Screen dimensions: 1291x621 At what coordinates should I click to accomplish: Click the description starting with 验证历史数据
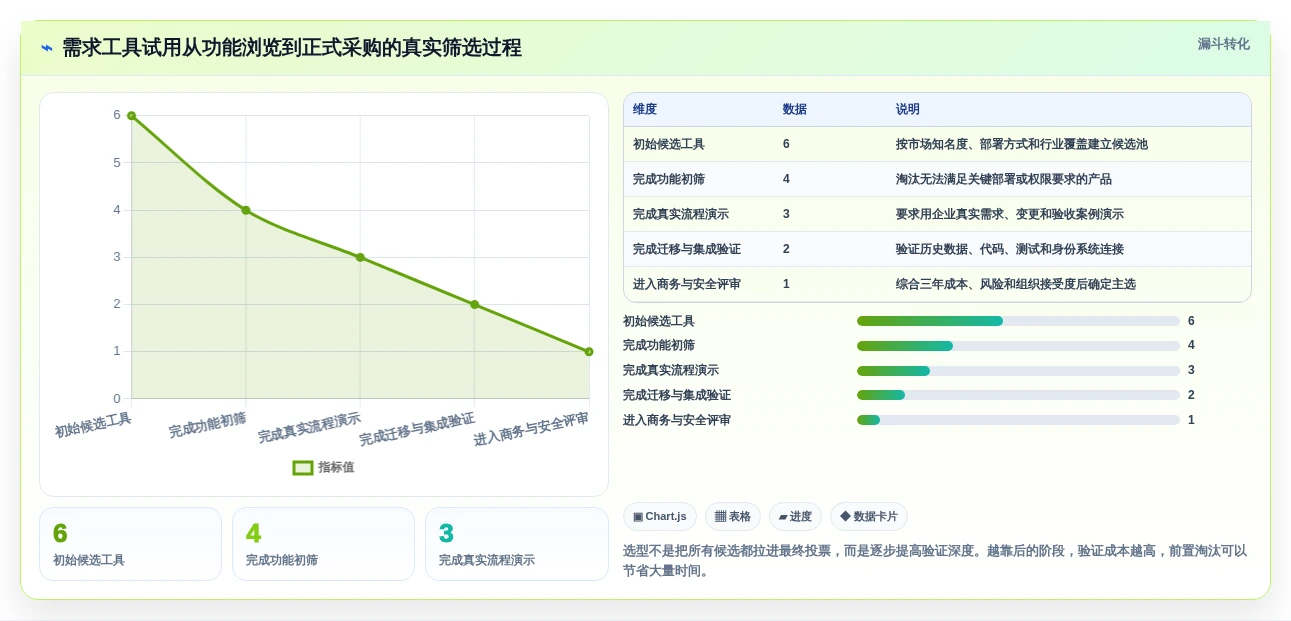pos(1010,249)
